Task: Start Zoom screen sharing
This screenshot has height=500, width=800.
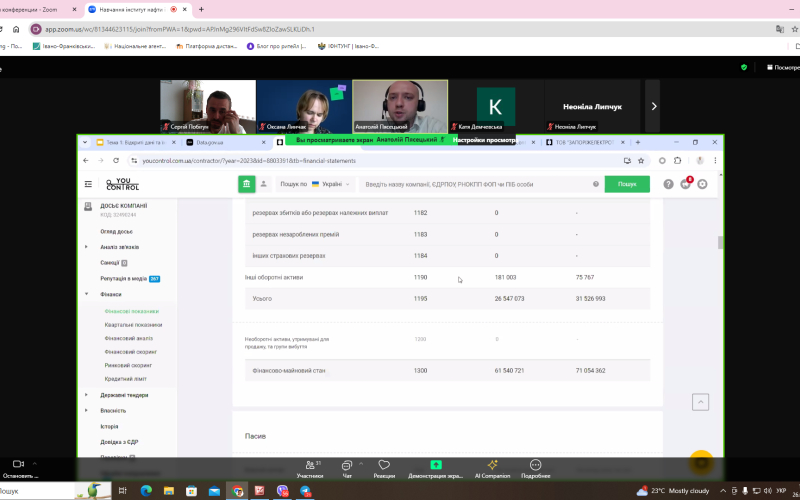Action: pyautogui.click(x=436, y=469)
